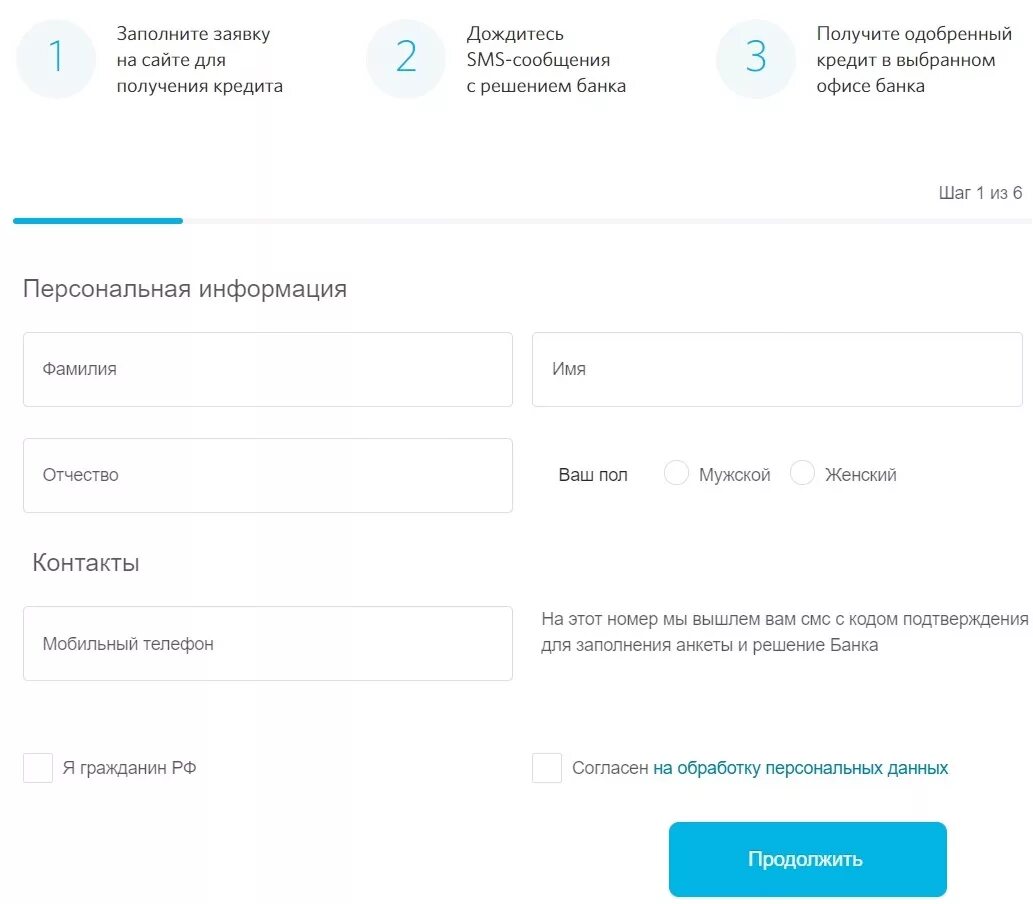This screenshot has height=904, width=1033.
Task: Focus the Мобильный телефон input field
Action: [267, 643]
